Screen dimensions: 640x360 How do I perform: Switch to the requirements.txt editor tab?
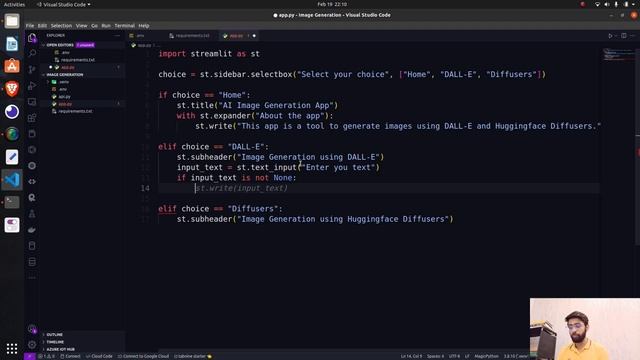click(x=192, y=36)
